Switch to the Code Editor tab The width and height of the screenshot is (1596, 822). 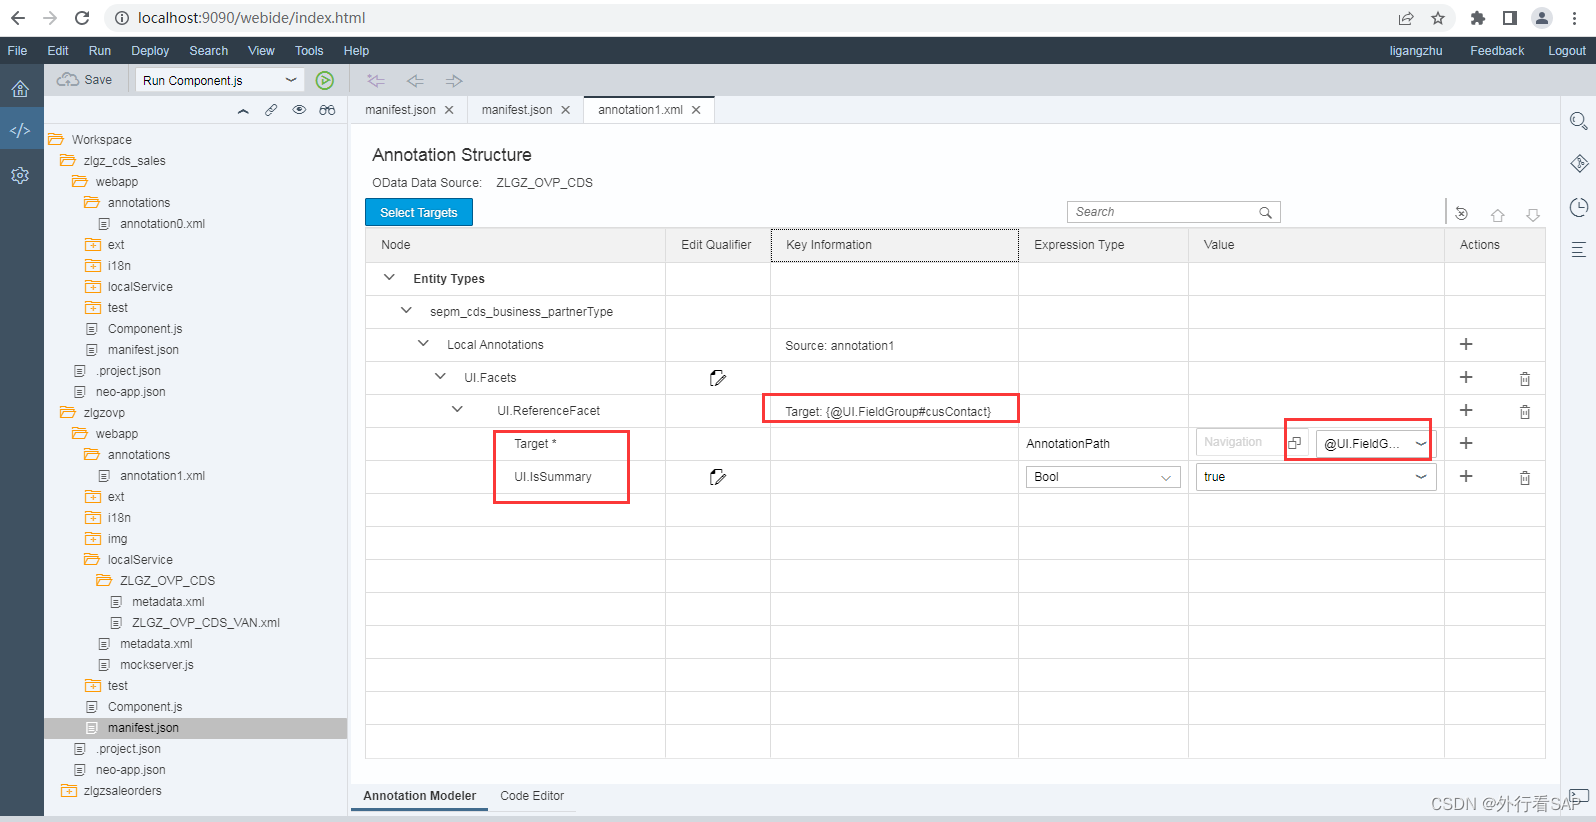coord(532,796)
